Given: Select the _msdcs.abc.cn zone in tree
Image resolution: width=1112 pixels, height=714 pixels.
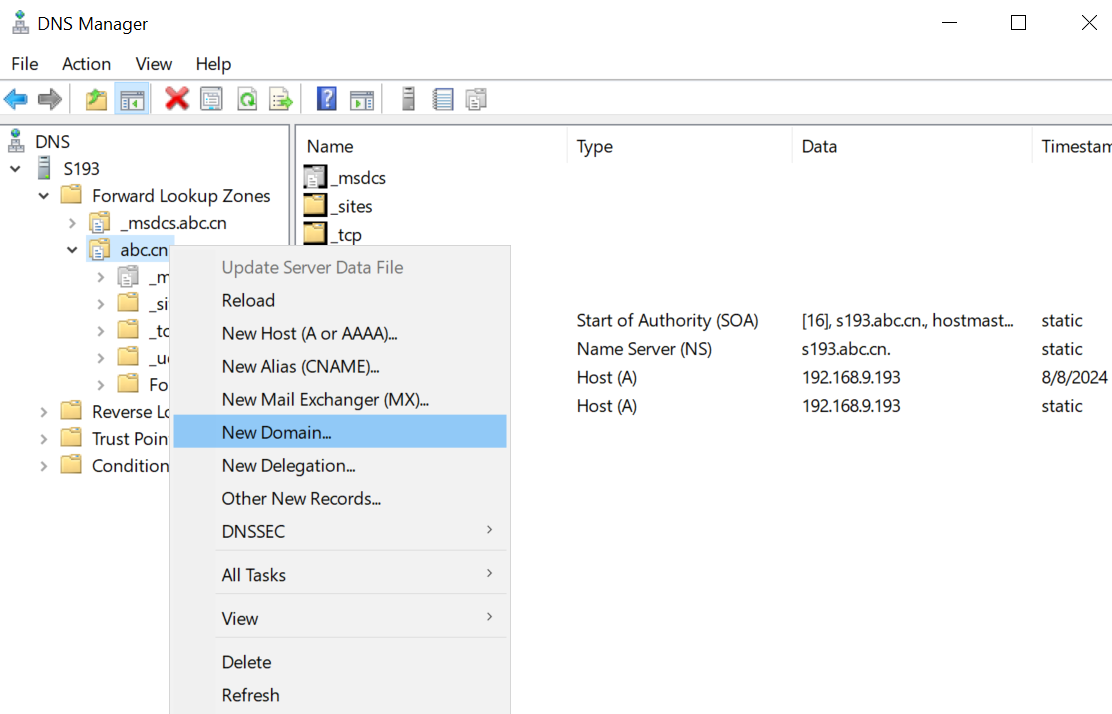Looking at the screenshot, I should (x=173, y=222).
